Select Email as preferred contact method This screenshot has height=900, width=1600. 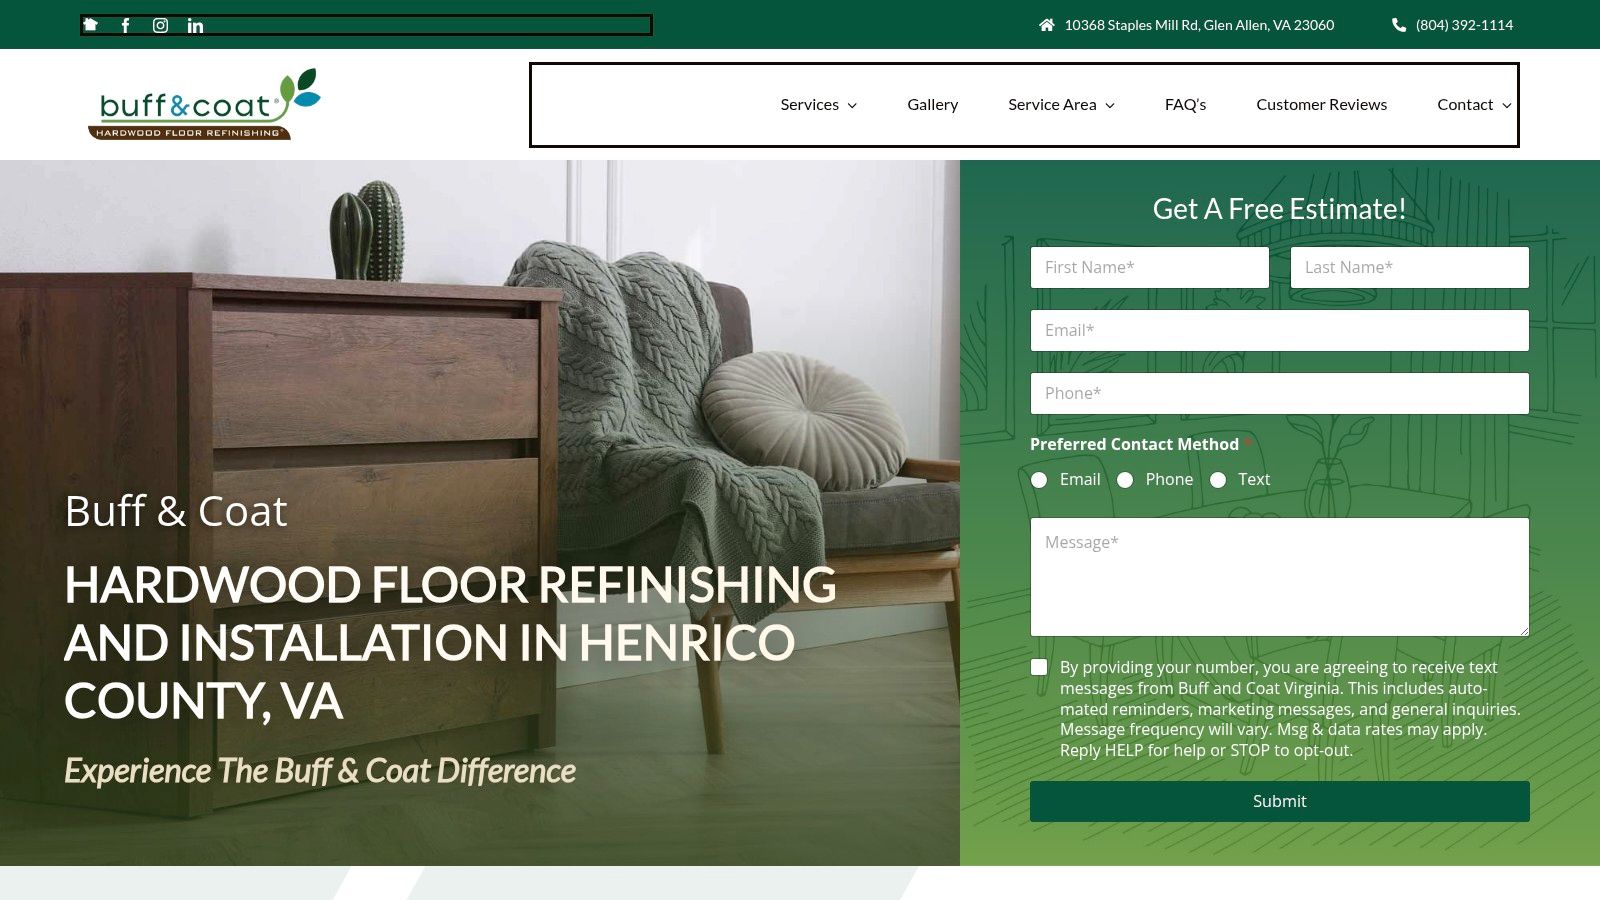pos(1039,480)
